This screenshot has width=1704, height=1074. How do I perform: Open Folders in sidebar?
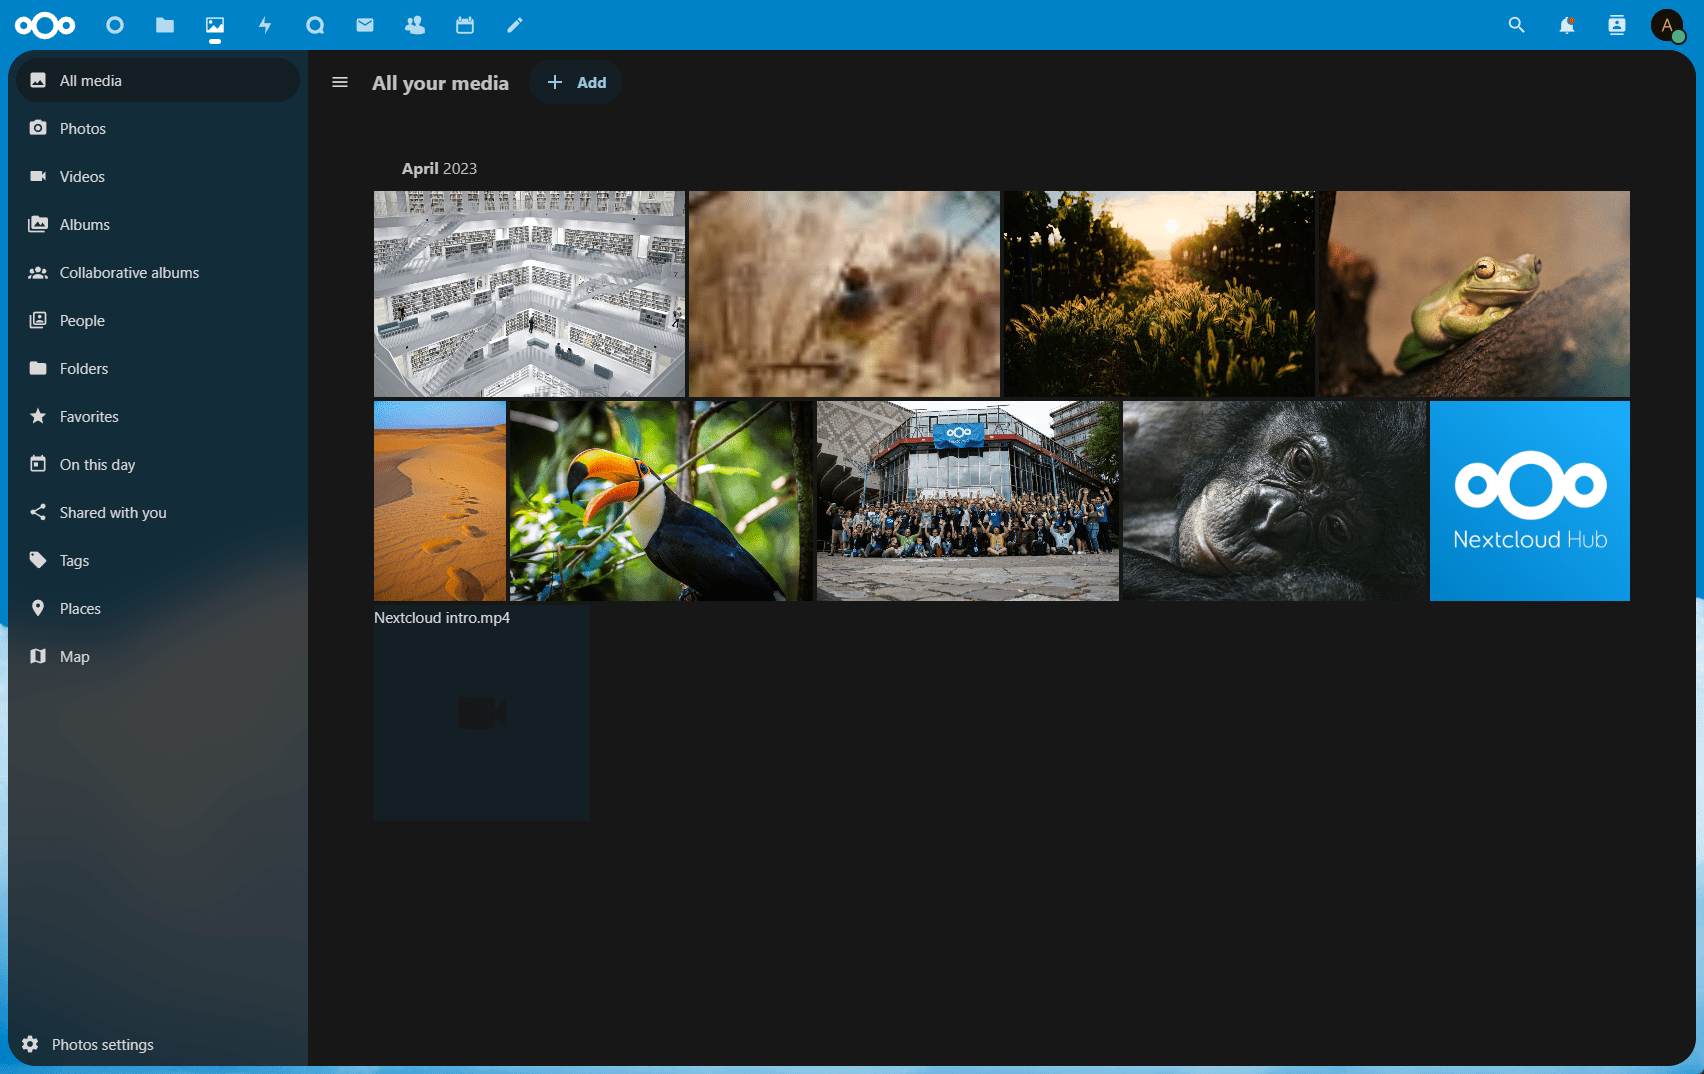click(158, 368)
